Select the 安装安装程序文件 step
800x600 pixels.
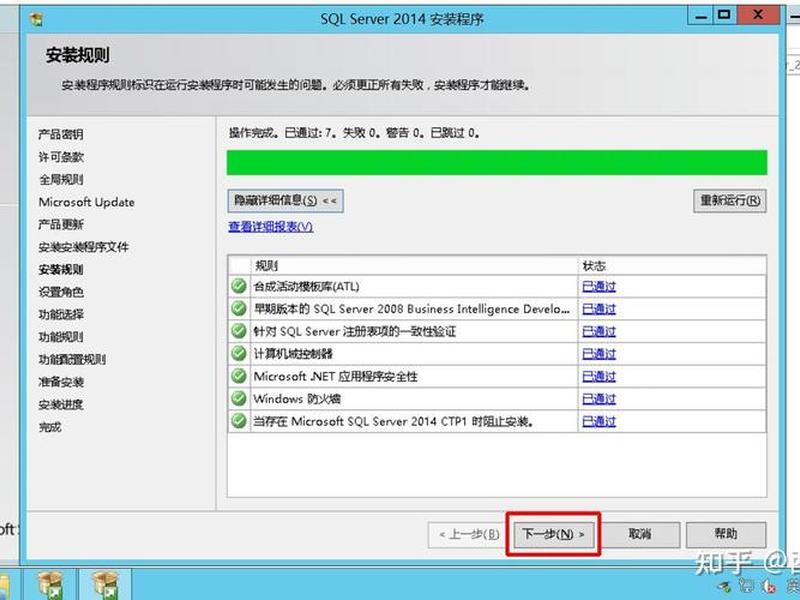click(83, 247)
